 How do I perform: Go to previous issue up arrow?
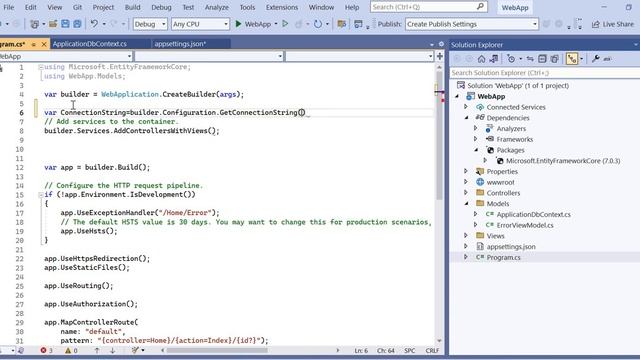click(x=97, y=350)
